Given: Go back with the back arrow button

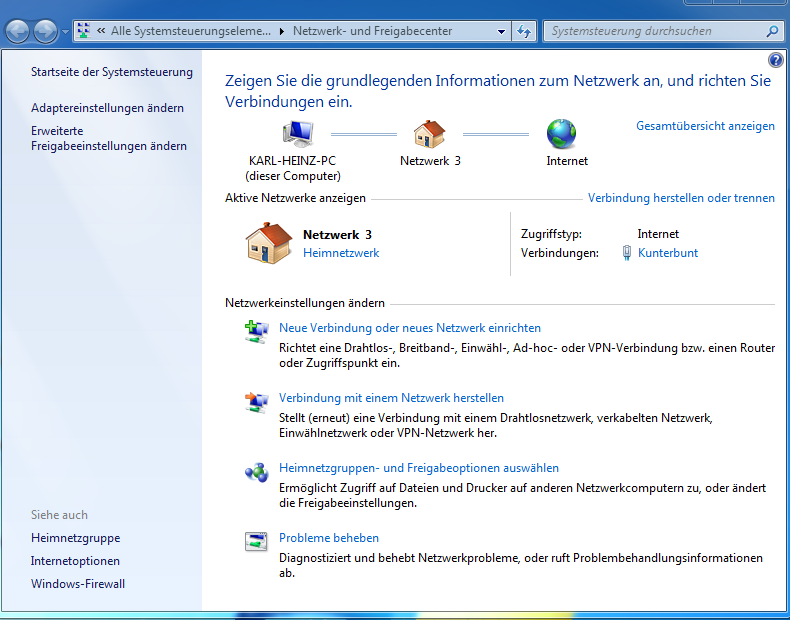Looking at the screenshot, I should pyautogui.click(x=17, y=32).
